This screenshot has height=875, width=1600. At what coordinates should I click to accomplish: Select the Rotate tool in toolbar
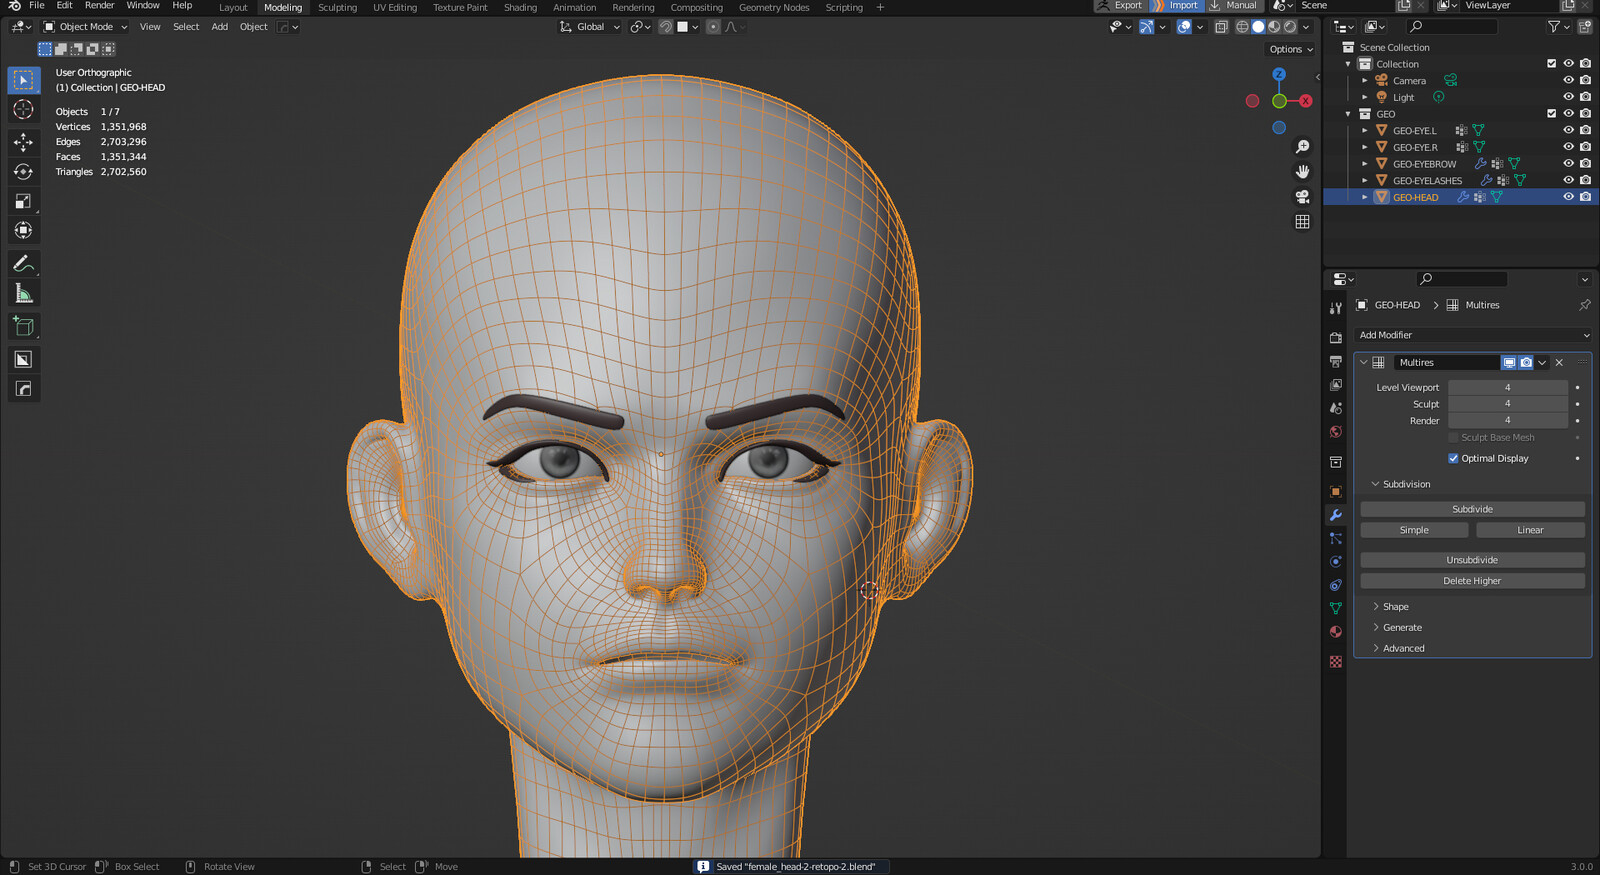[x=23, y=172]
